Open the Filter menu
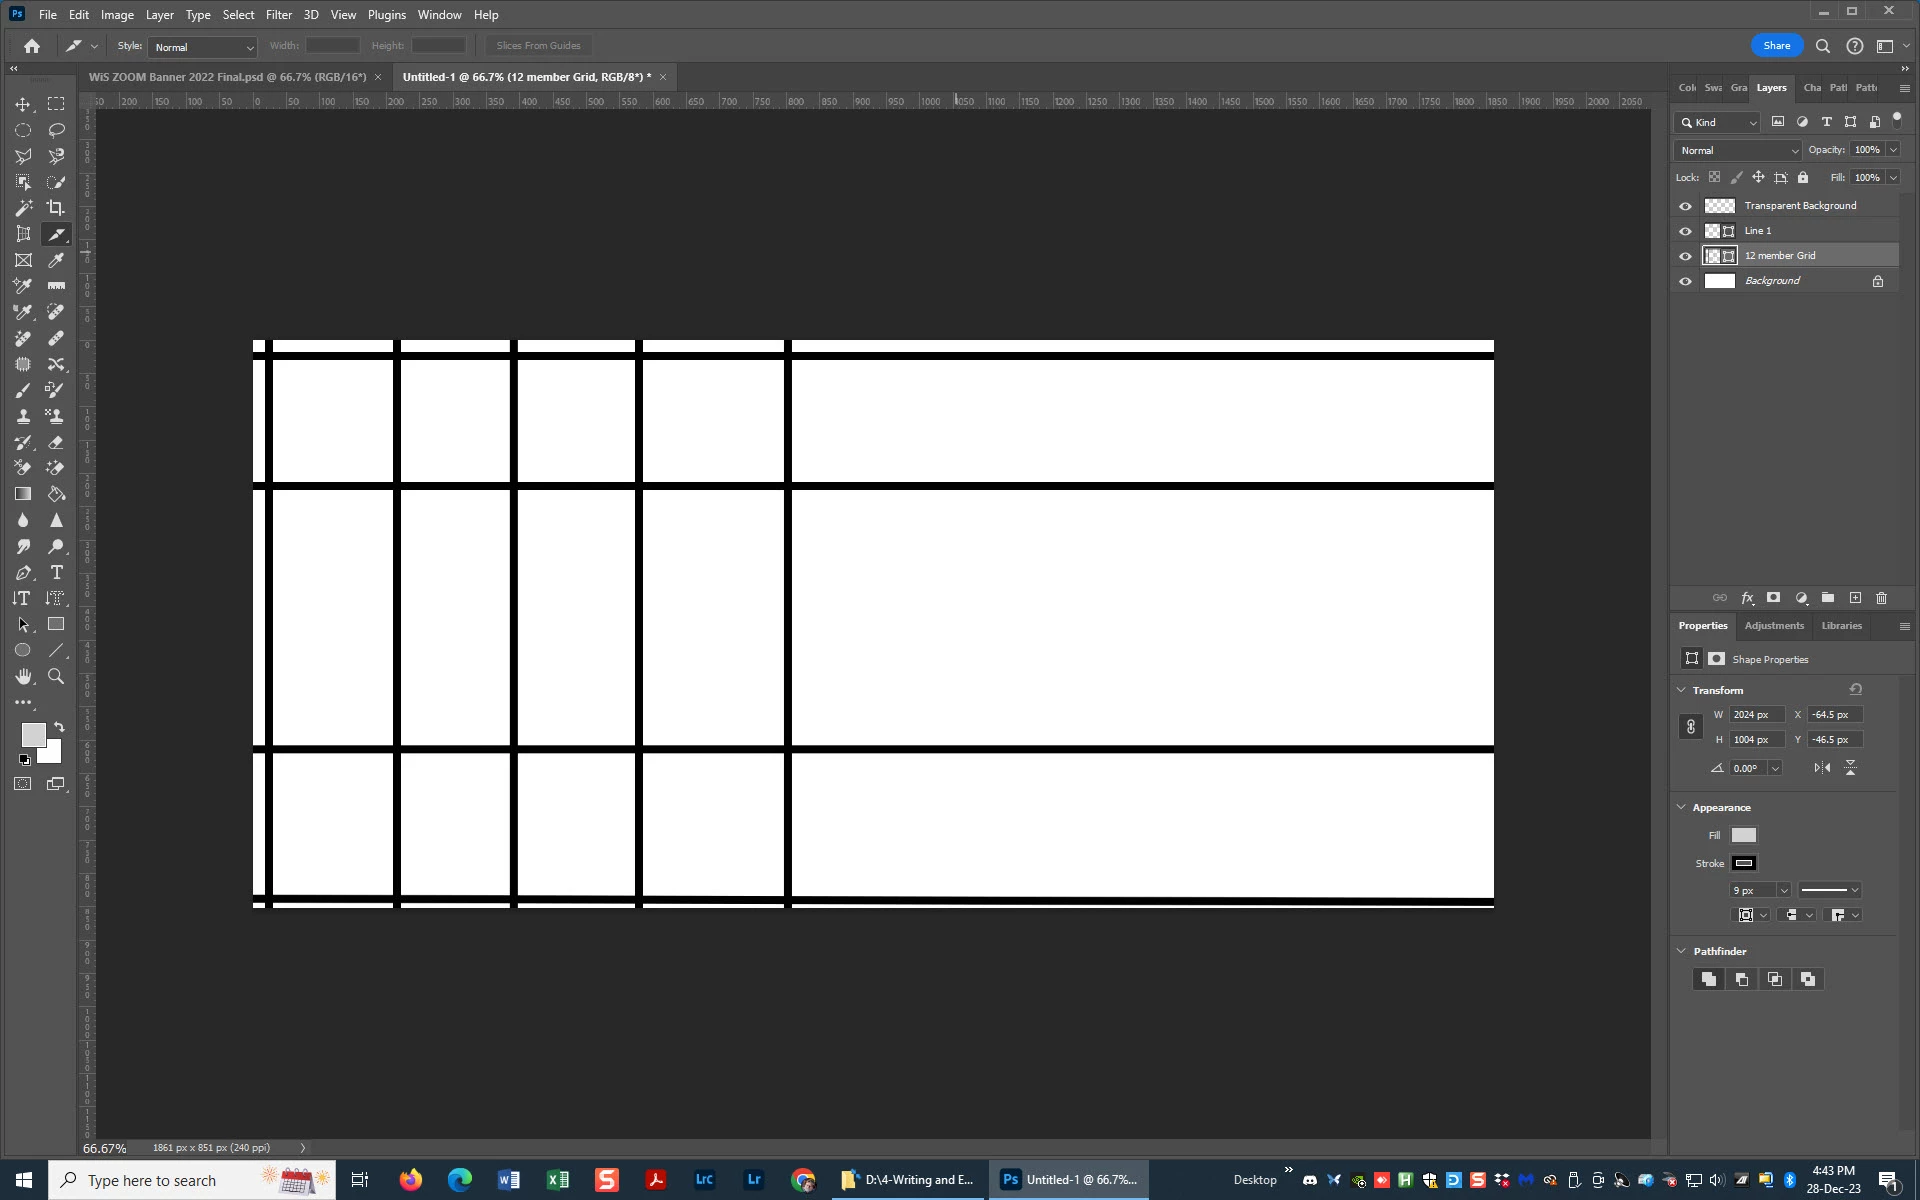The image size is (1920, 1200). click(278, 15)
